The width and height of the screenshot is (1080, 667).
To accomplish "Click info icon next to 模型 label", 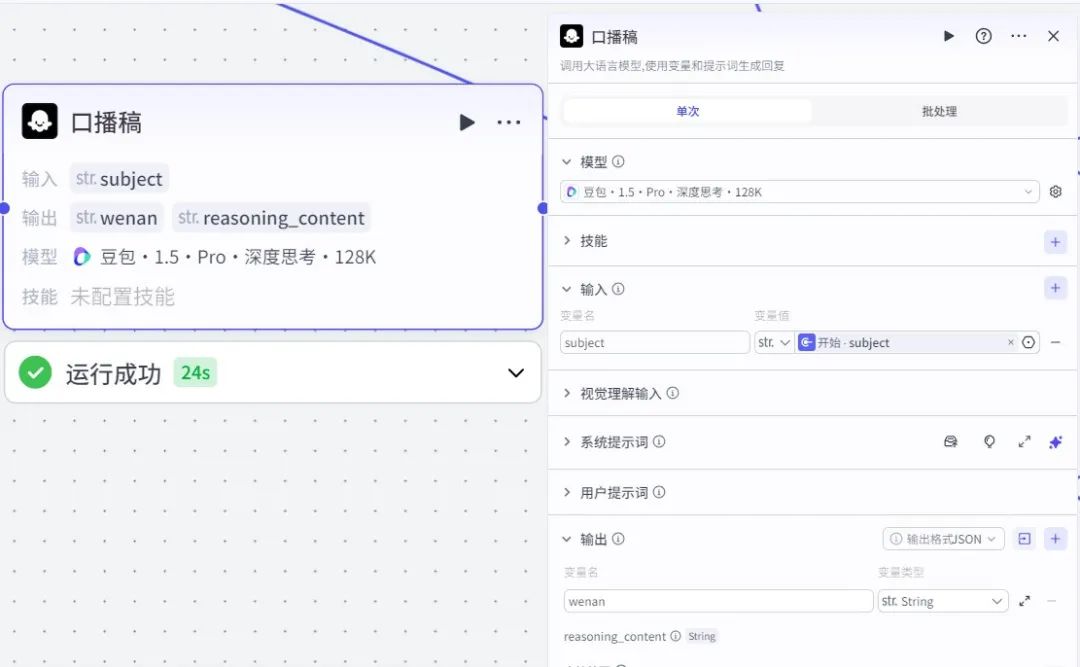I will coord(618,161).
